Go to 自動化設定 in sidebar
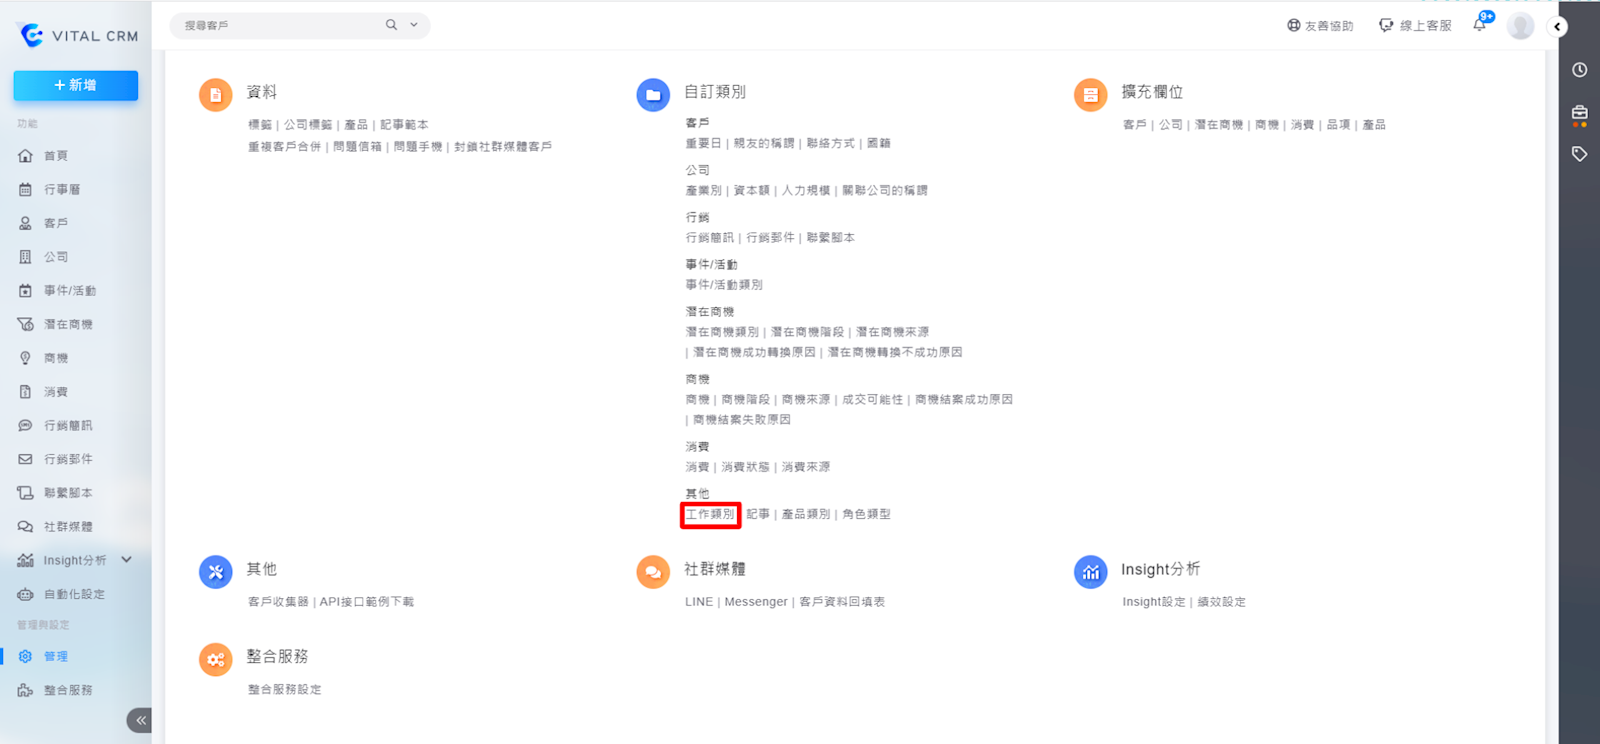Screen dimensions: 1600x744 point(73,594)
